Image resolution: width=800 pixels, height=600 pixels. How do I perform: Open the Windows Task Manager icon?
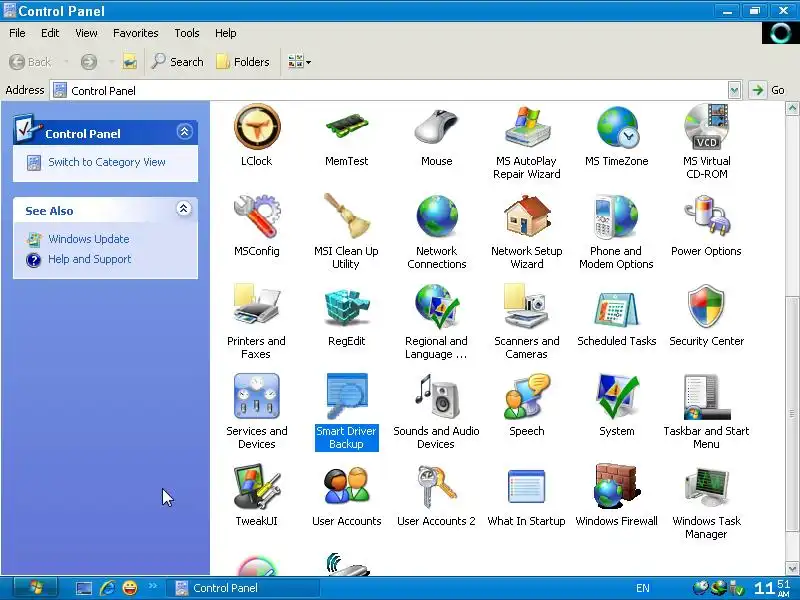[x=707, y=488]
